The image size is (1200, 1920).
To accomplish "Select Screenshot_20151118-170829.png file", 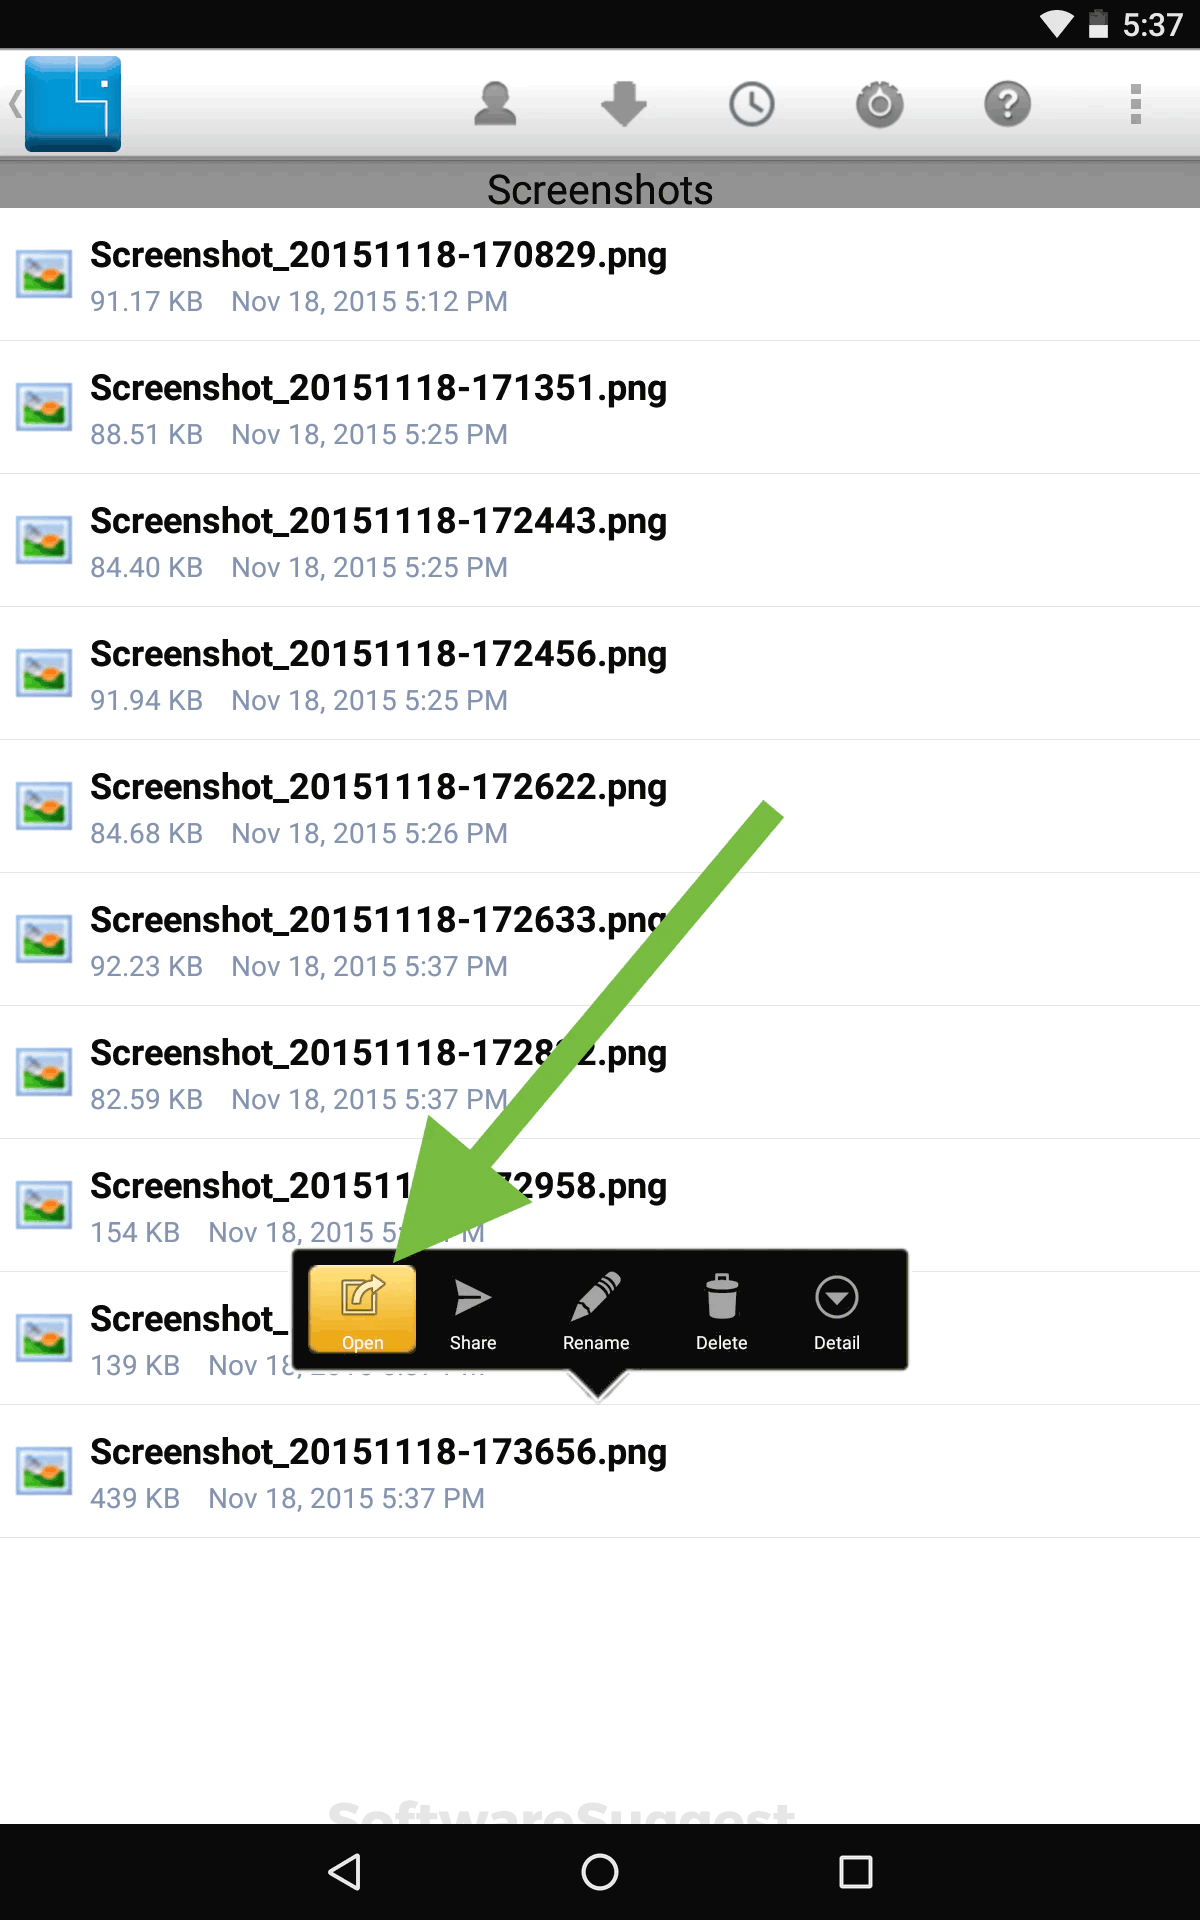I will (x=600, y=275).
